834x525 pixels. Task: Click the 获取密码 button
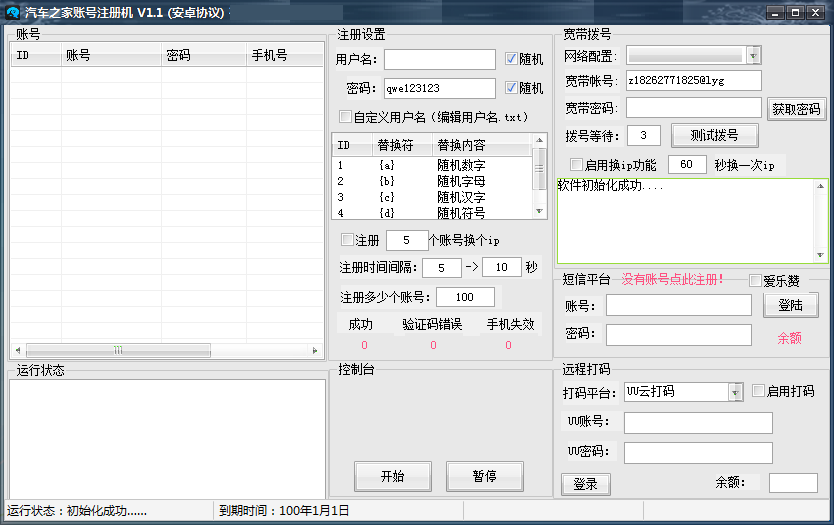coord(796,109)
